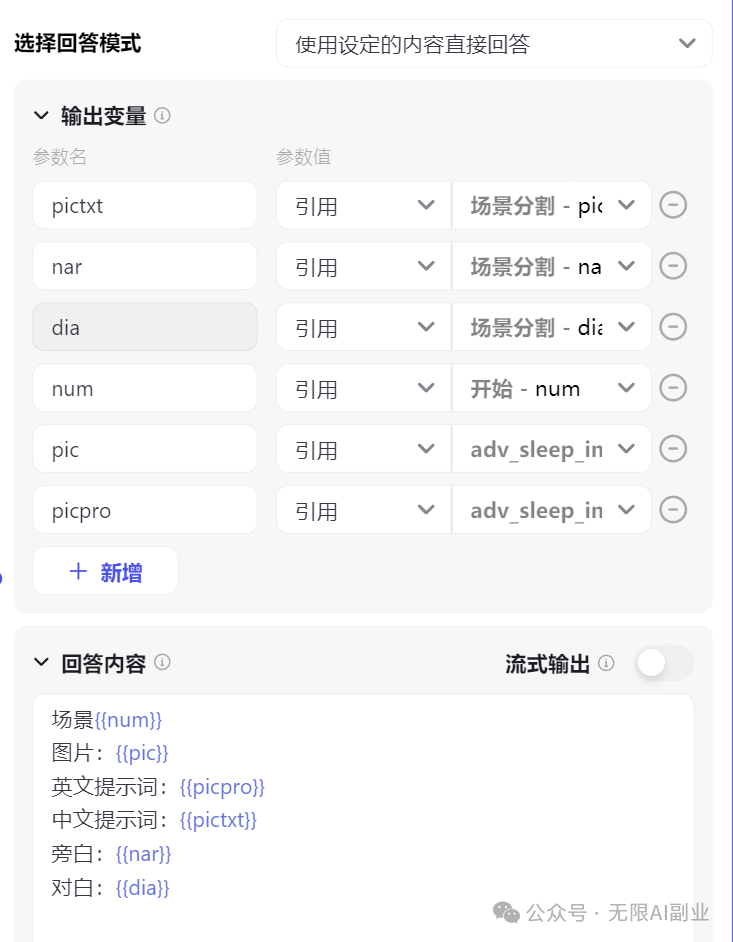Viewport: 733px width, 942px height.
Task: Click the dia parameter name field
Action: tap(145, 327)
